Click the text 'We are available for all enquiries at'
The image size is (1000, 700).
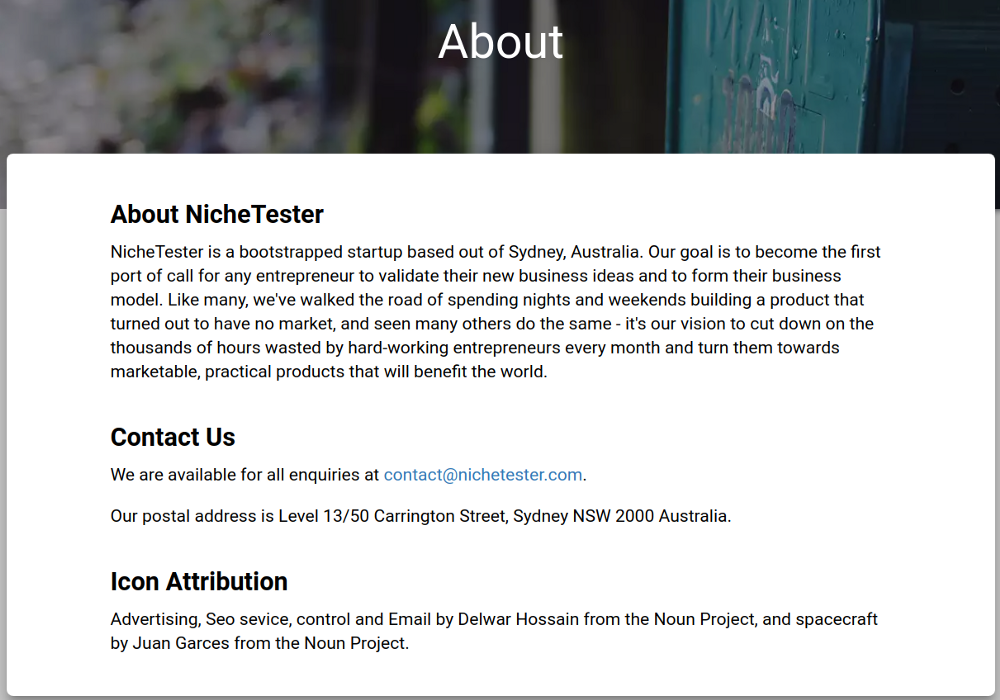245,475
